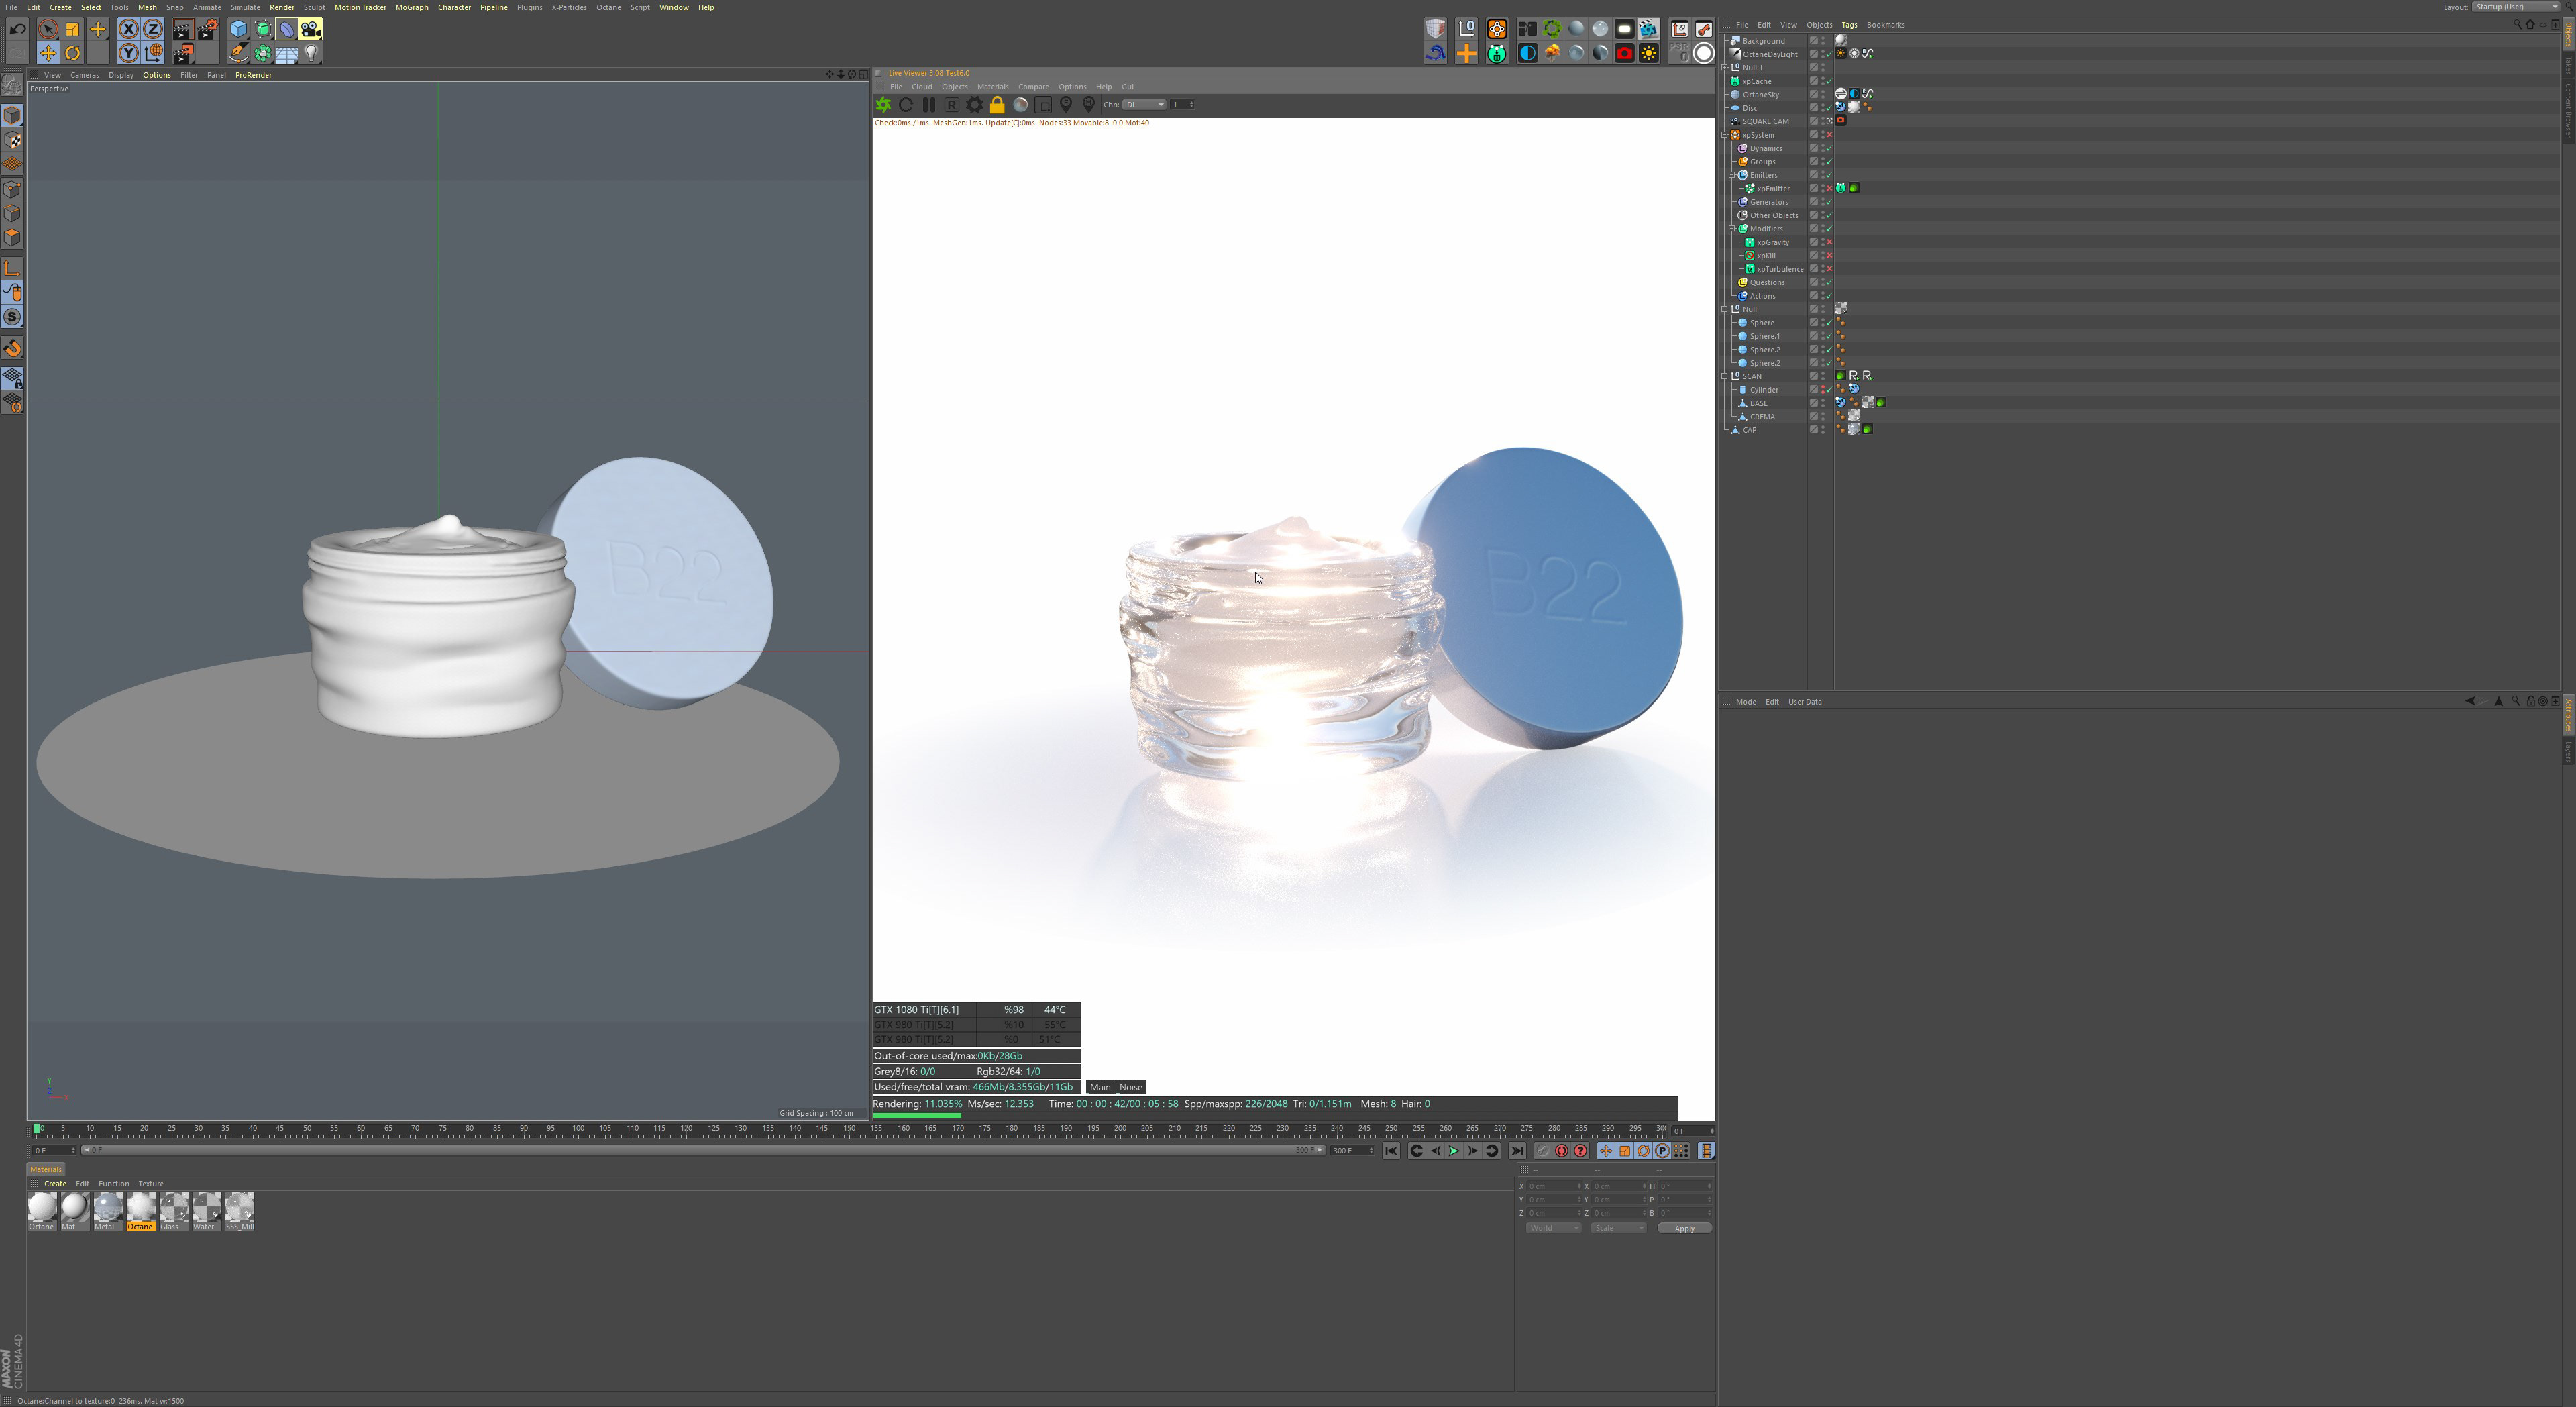Click the Apply button
Screen dimensions: 2576x1407
[x=1684, y=1228]
